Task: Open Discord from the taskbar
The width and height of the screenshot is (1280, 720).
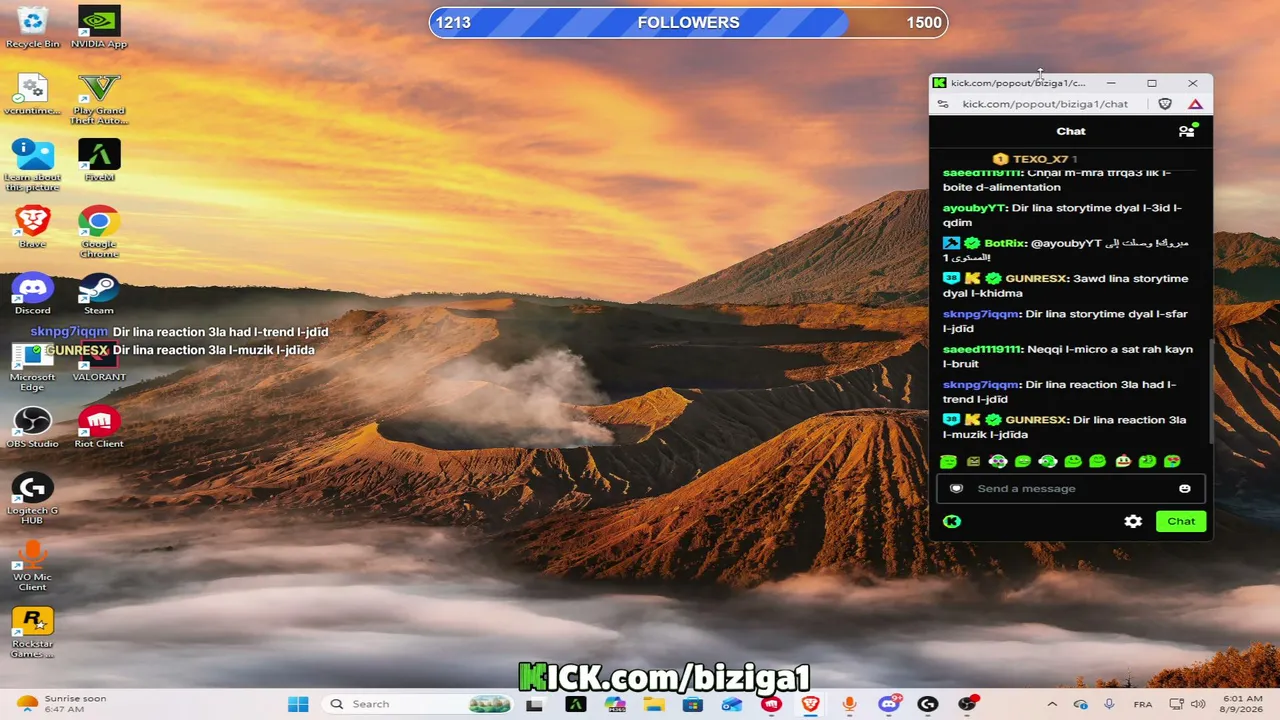Action: point(888,704)
